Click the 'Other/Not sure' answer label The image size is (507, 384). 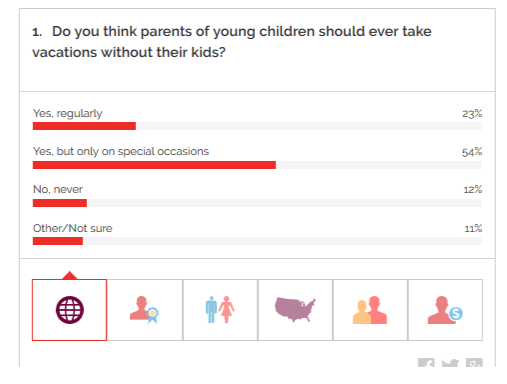(72, 228)
